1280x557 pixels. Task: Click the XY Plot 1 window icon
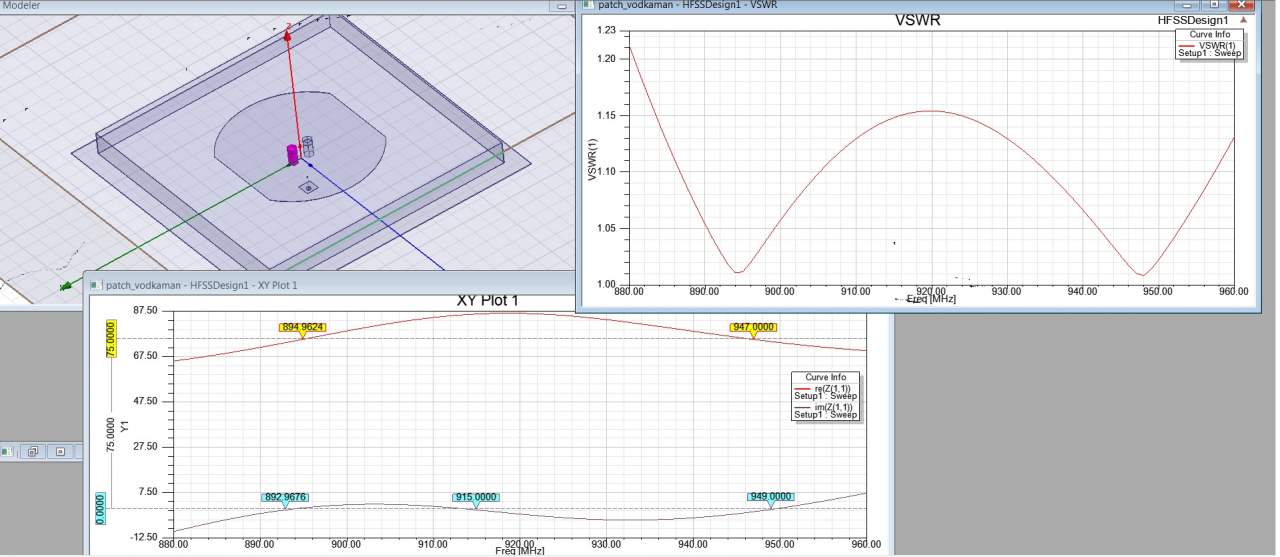point(96,285)
